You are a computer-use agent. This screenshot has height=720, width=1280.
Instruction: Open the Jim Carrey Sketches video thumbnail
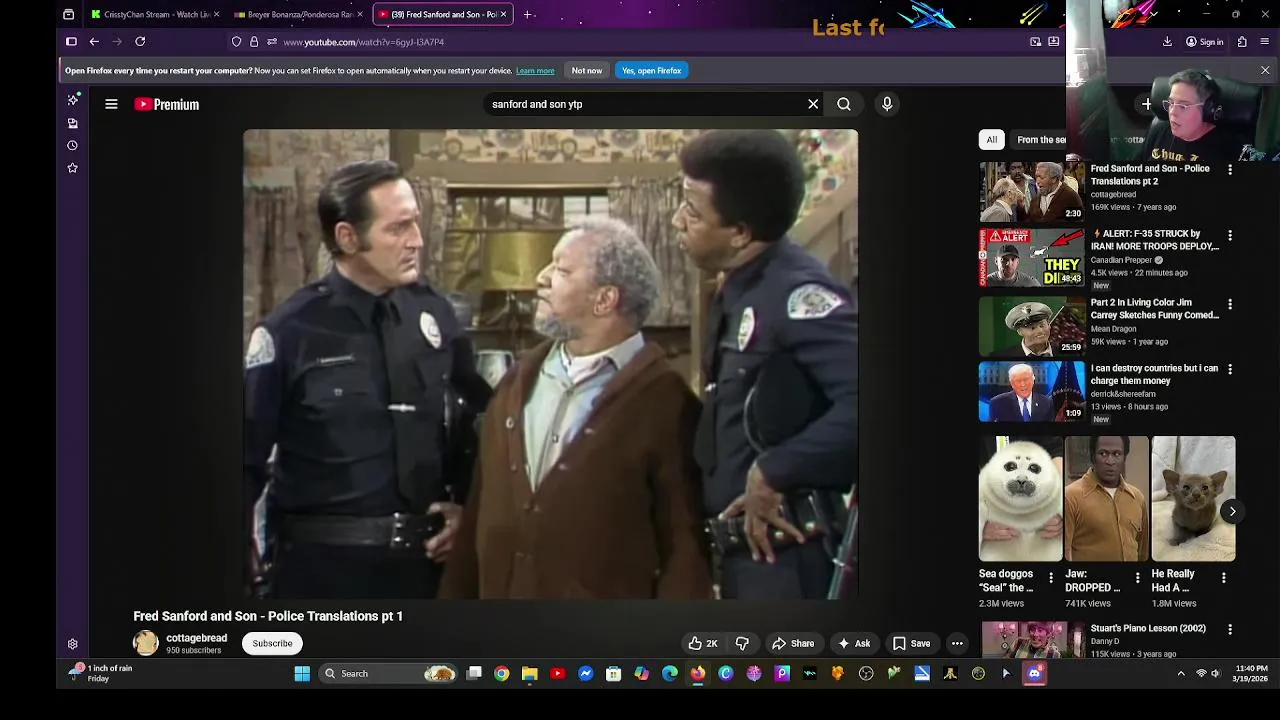(x=1031, y=326)
